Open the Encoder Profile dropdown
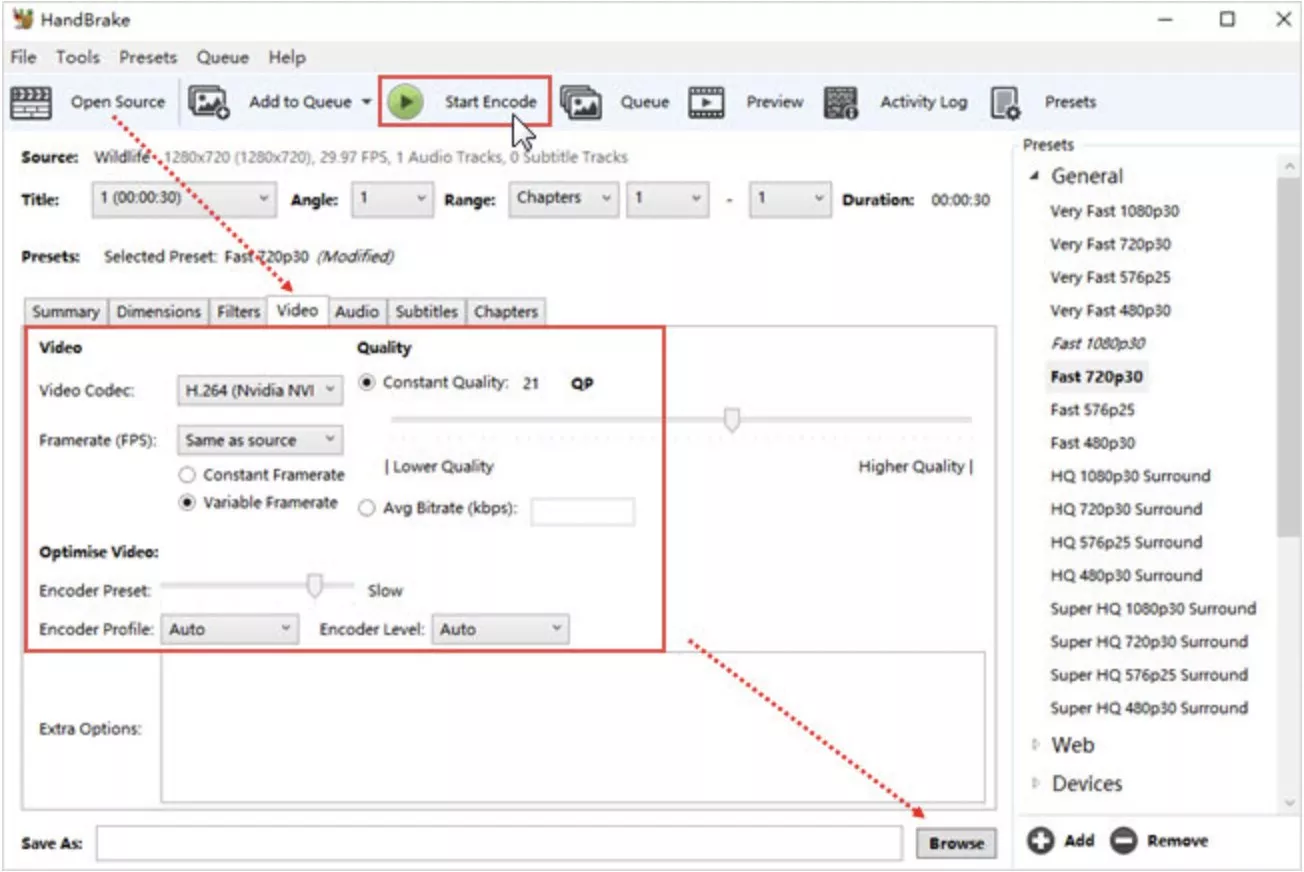This screenshot has height=872, width=1304. 229,628
